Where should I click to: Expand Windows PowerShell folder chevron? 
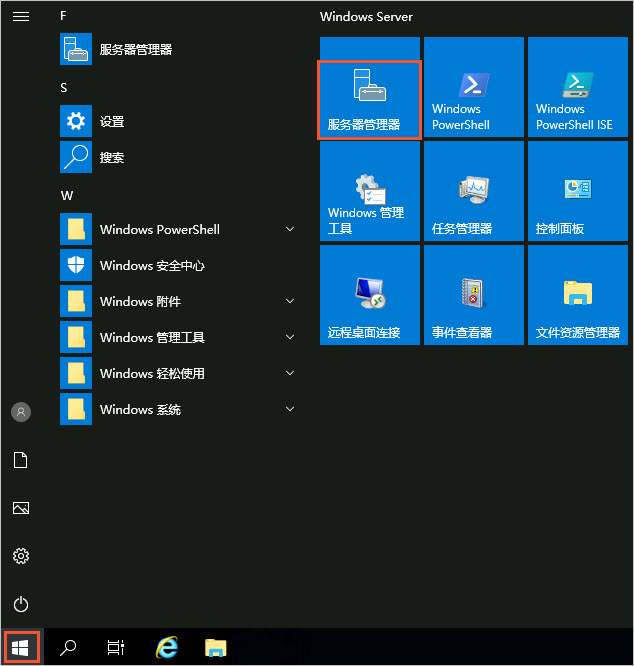coord(290,229)
